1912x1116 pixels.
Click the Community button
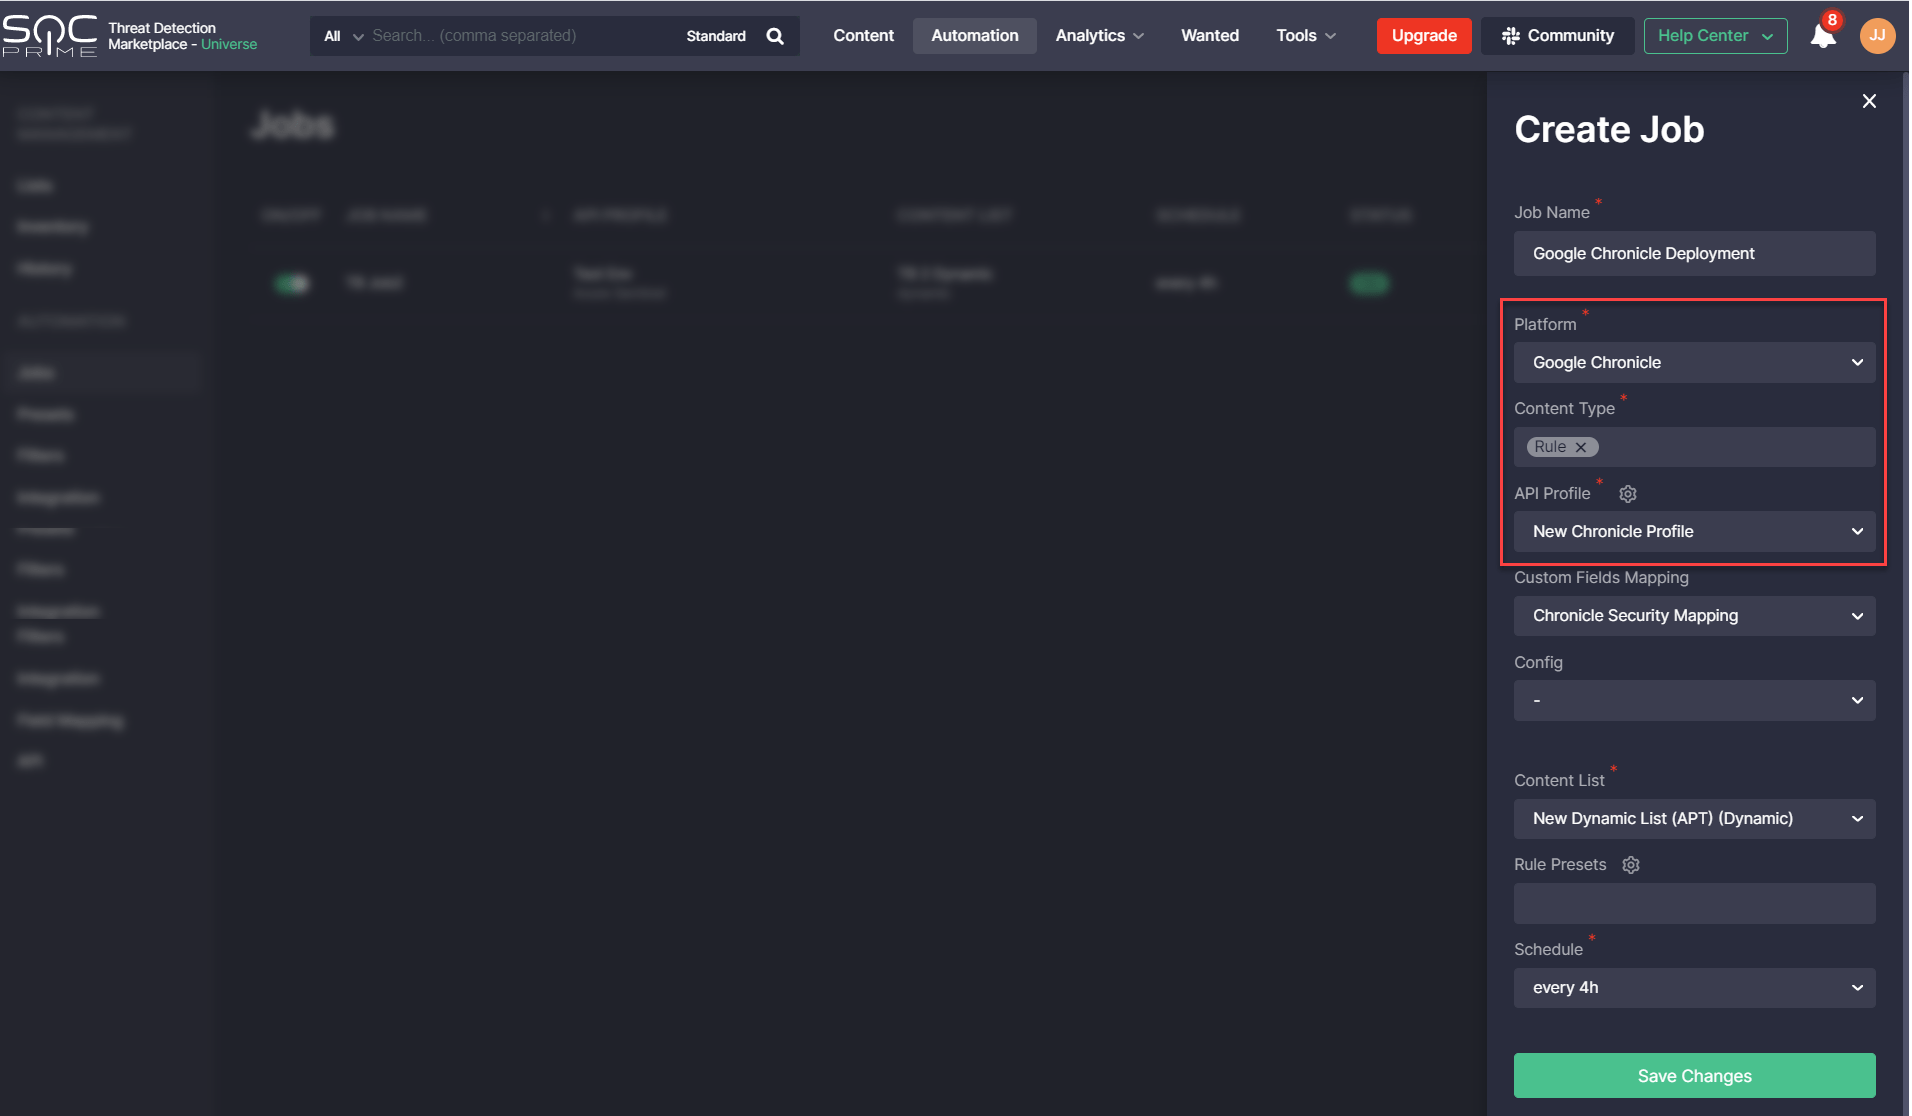1557,36
